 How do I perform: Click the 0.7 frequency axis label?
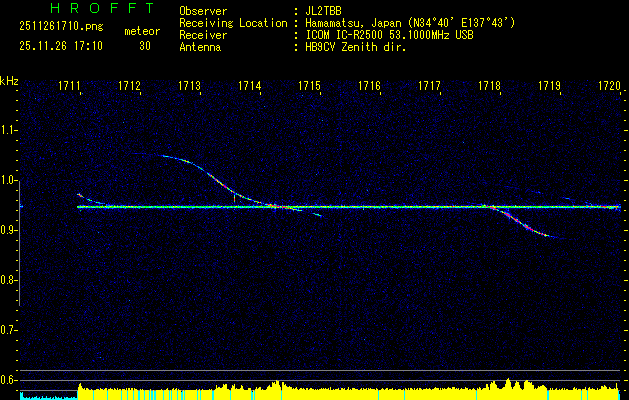tap(9, 329)
